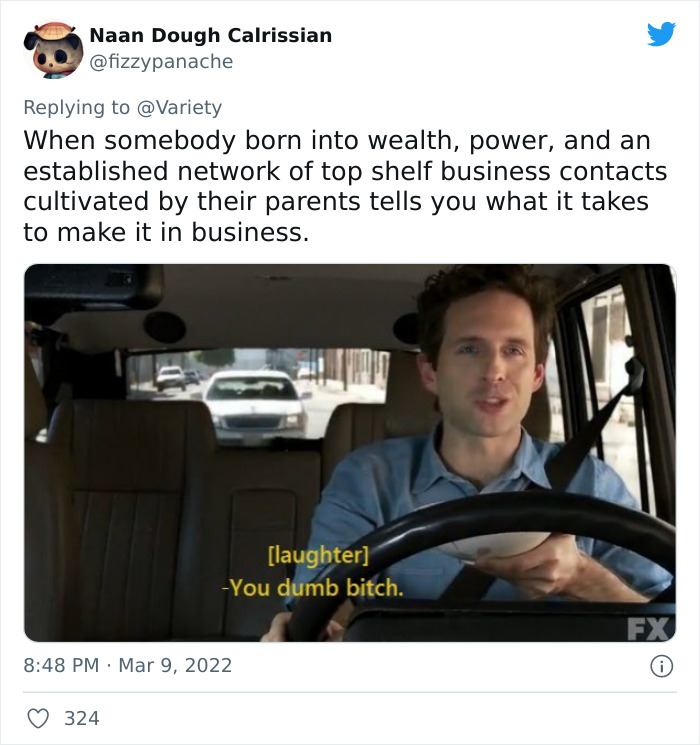Click the Twitter bird logo
The image size is (700, 745).
pos(661,34)
